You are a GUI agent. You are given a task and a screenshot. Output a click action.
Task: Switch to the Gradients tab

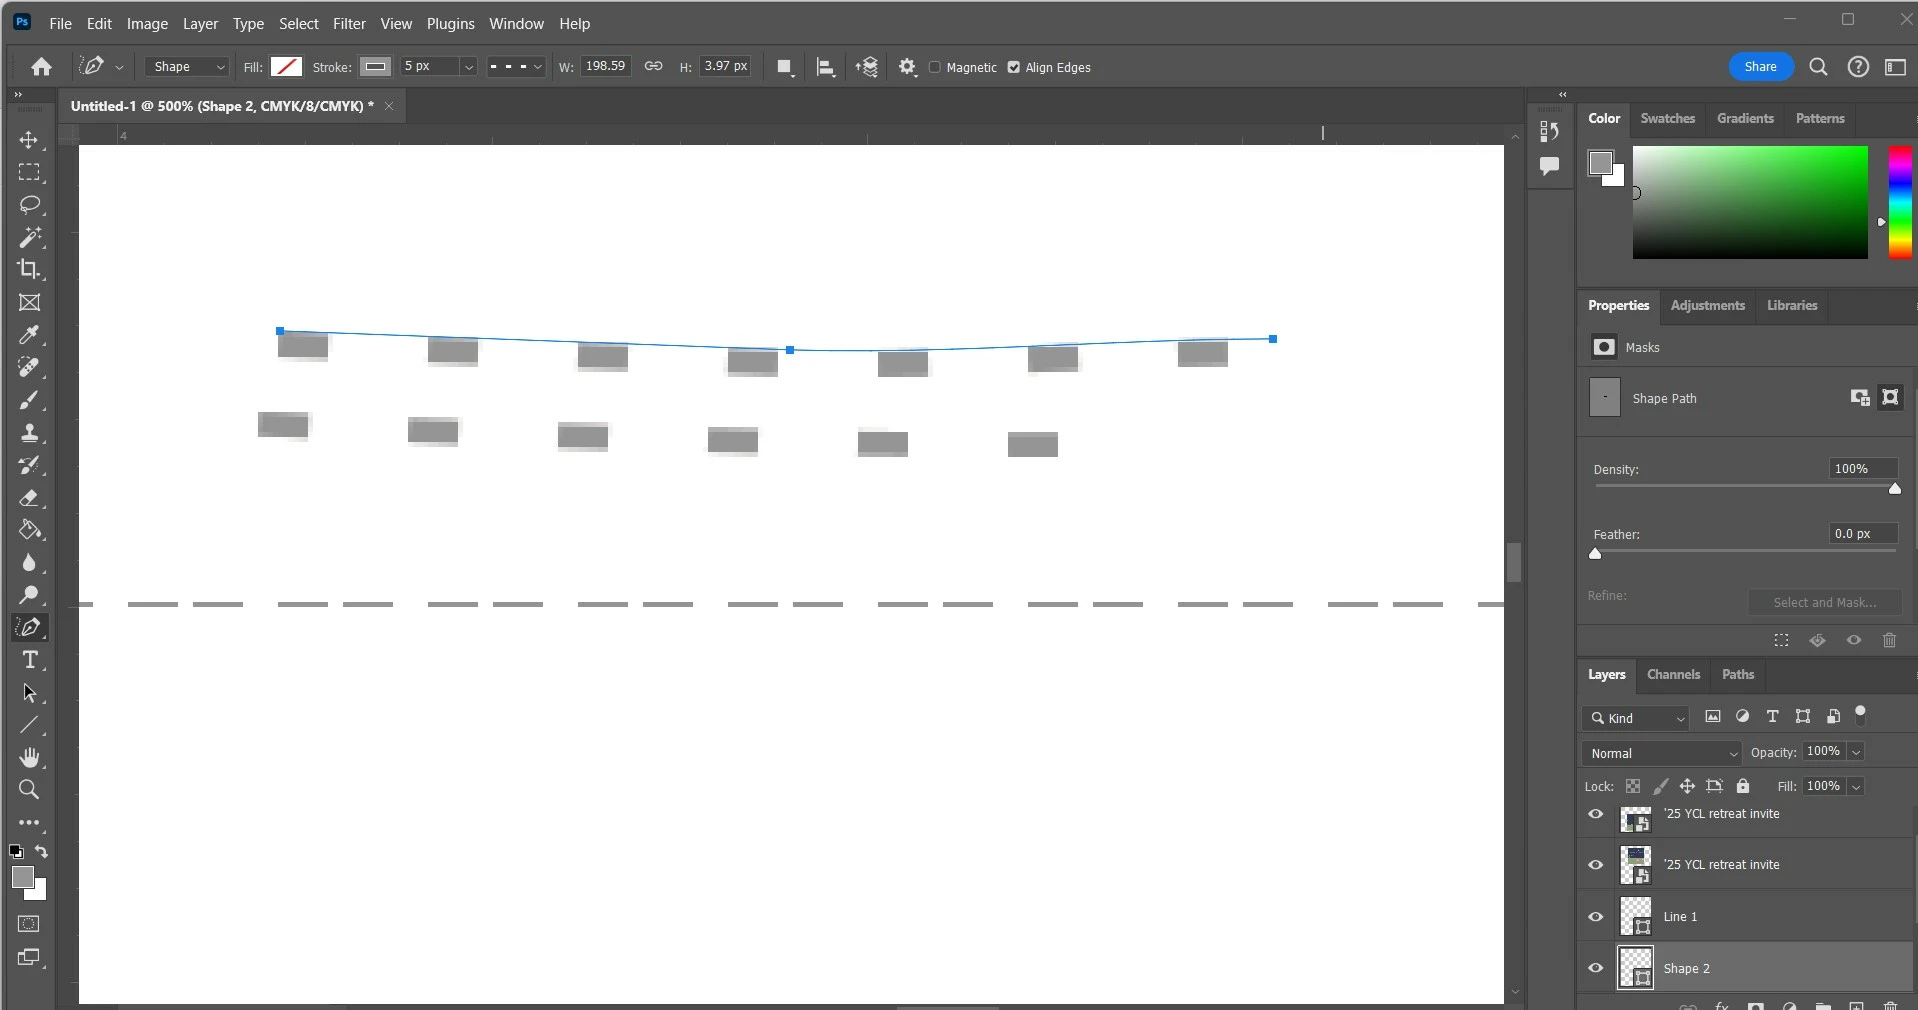point(1745,118)
